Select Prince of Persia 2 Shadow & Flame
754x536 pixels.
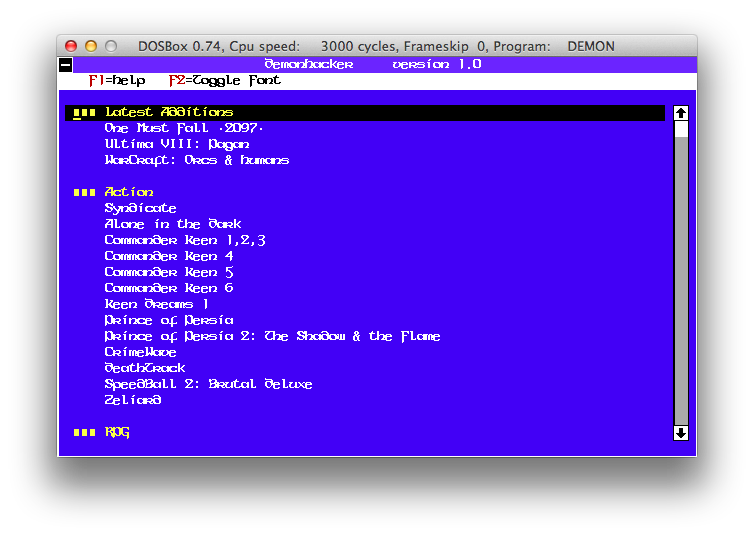[x=272, y=336]
